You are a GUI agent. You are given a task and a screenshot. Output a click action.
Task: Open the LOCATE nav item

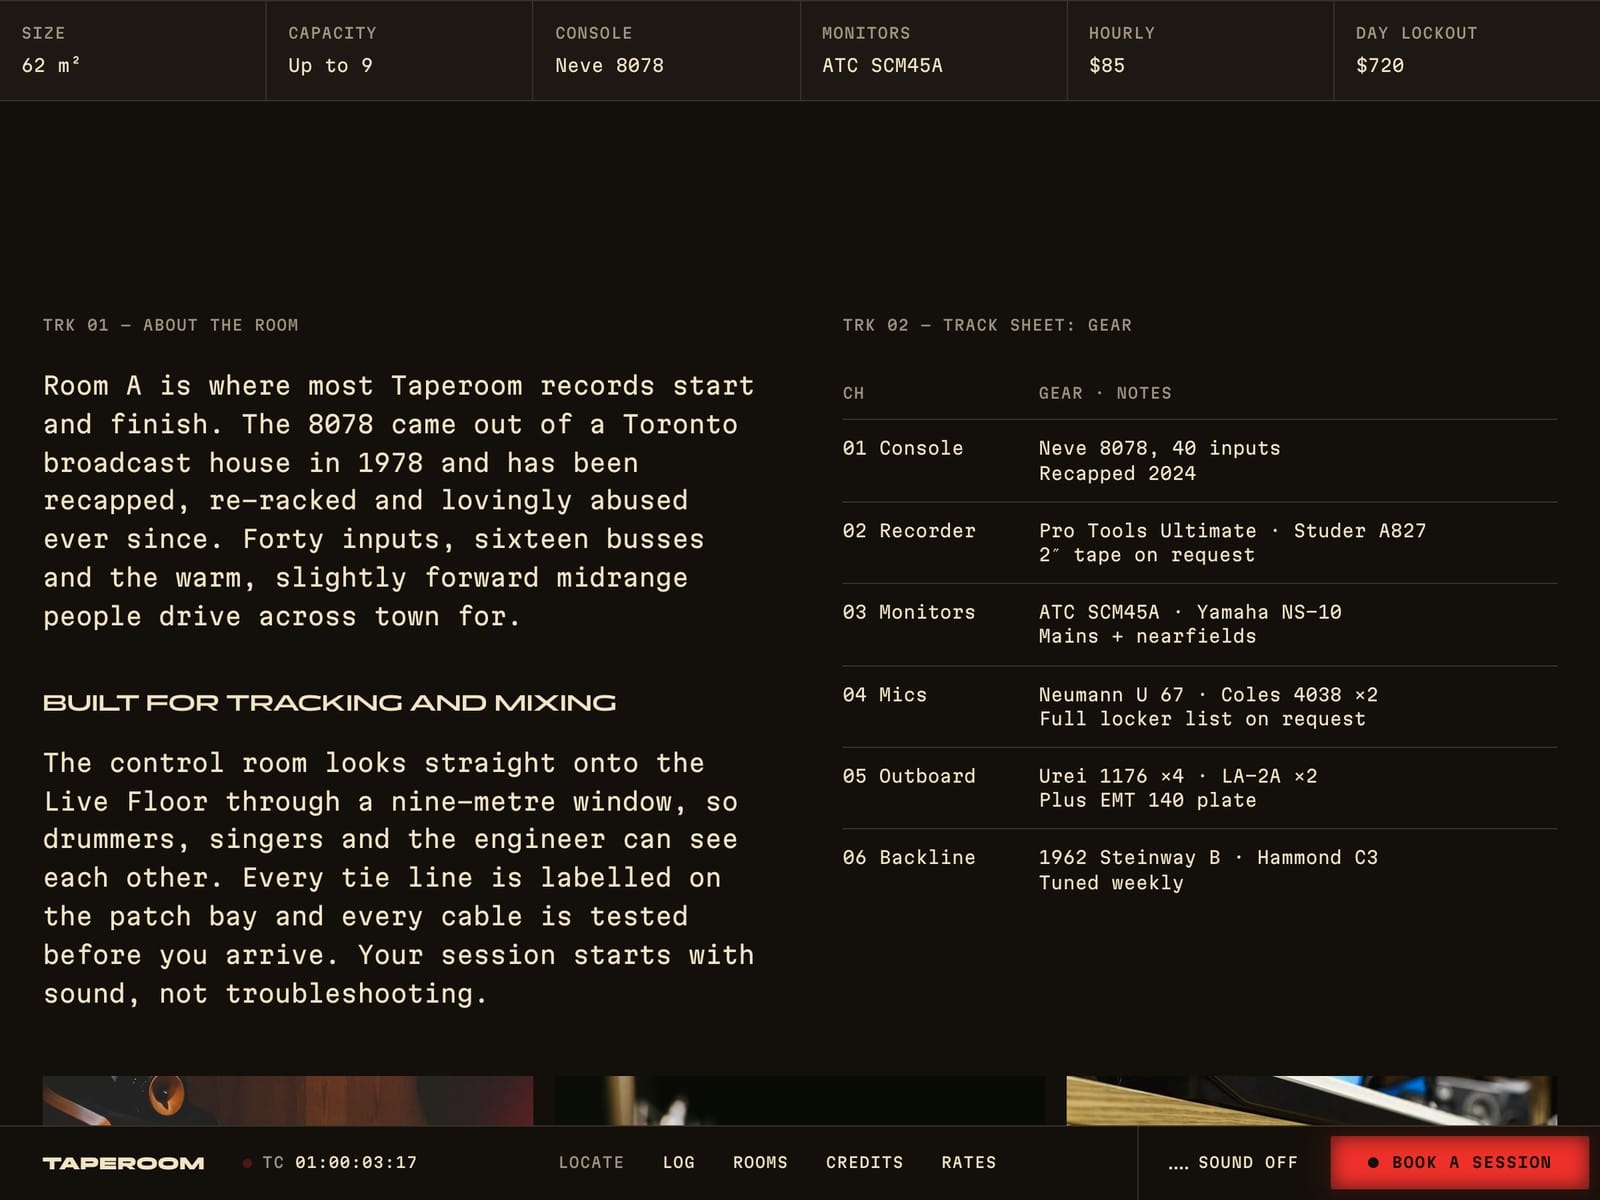[x=591, y=1162]
